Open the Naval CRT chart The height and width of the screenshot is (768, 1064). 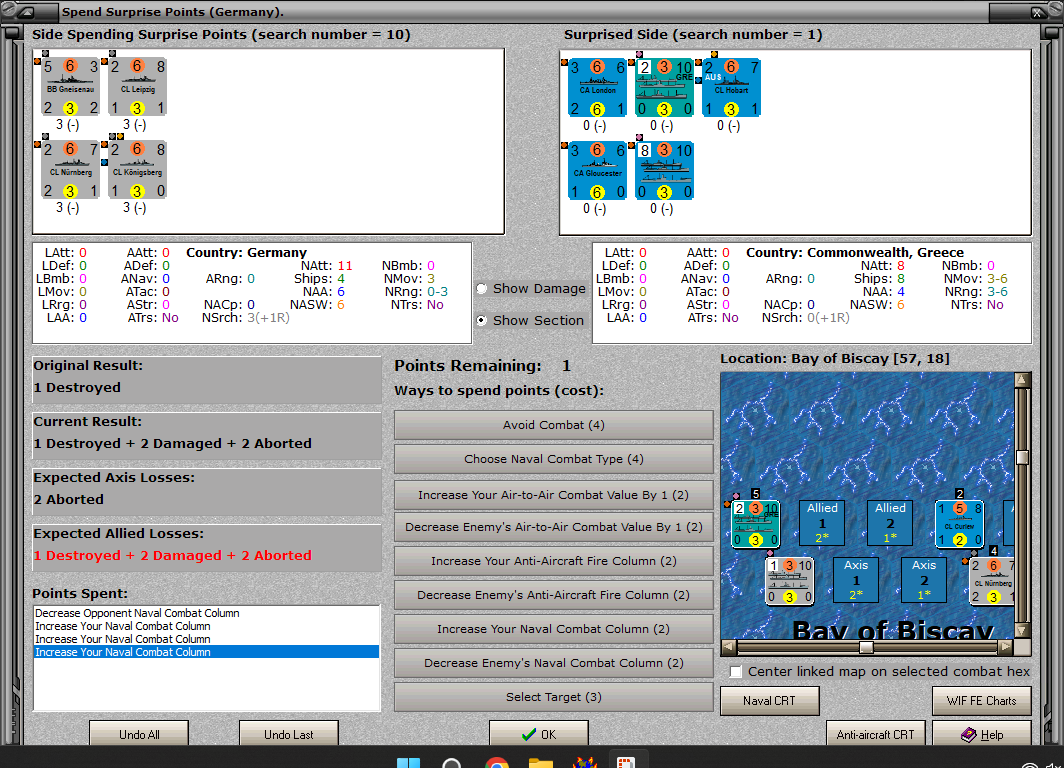click(x=770, y=701)
